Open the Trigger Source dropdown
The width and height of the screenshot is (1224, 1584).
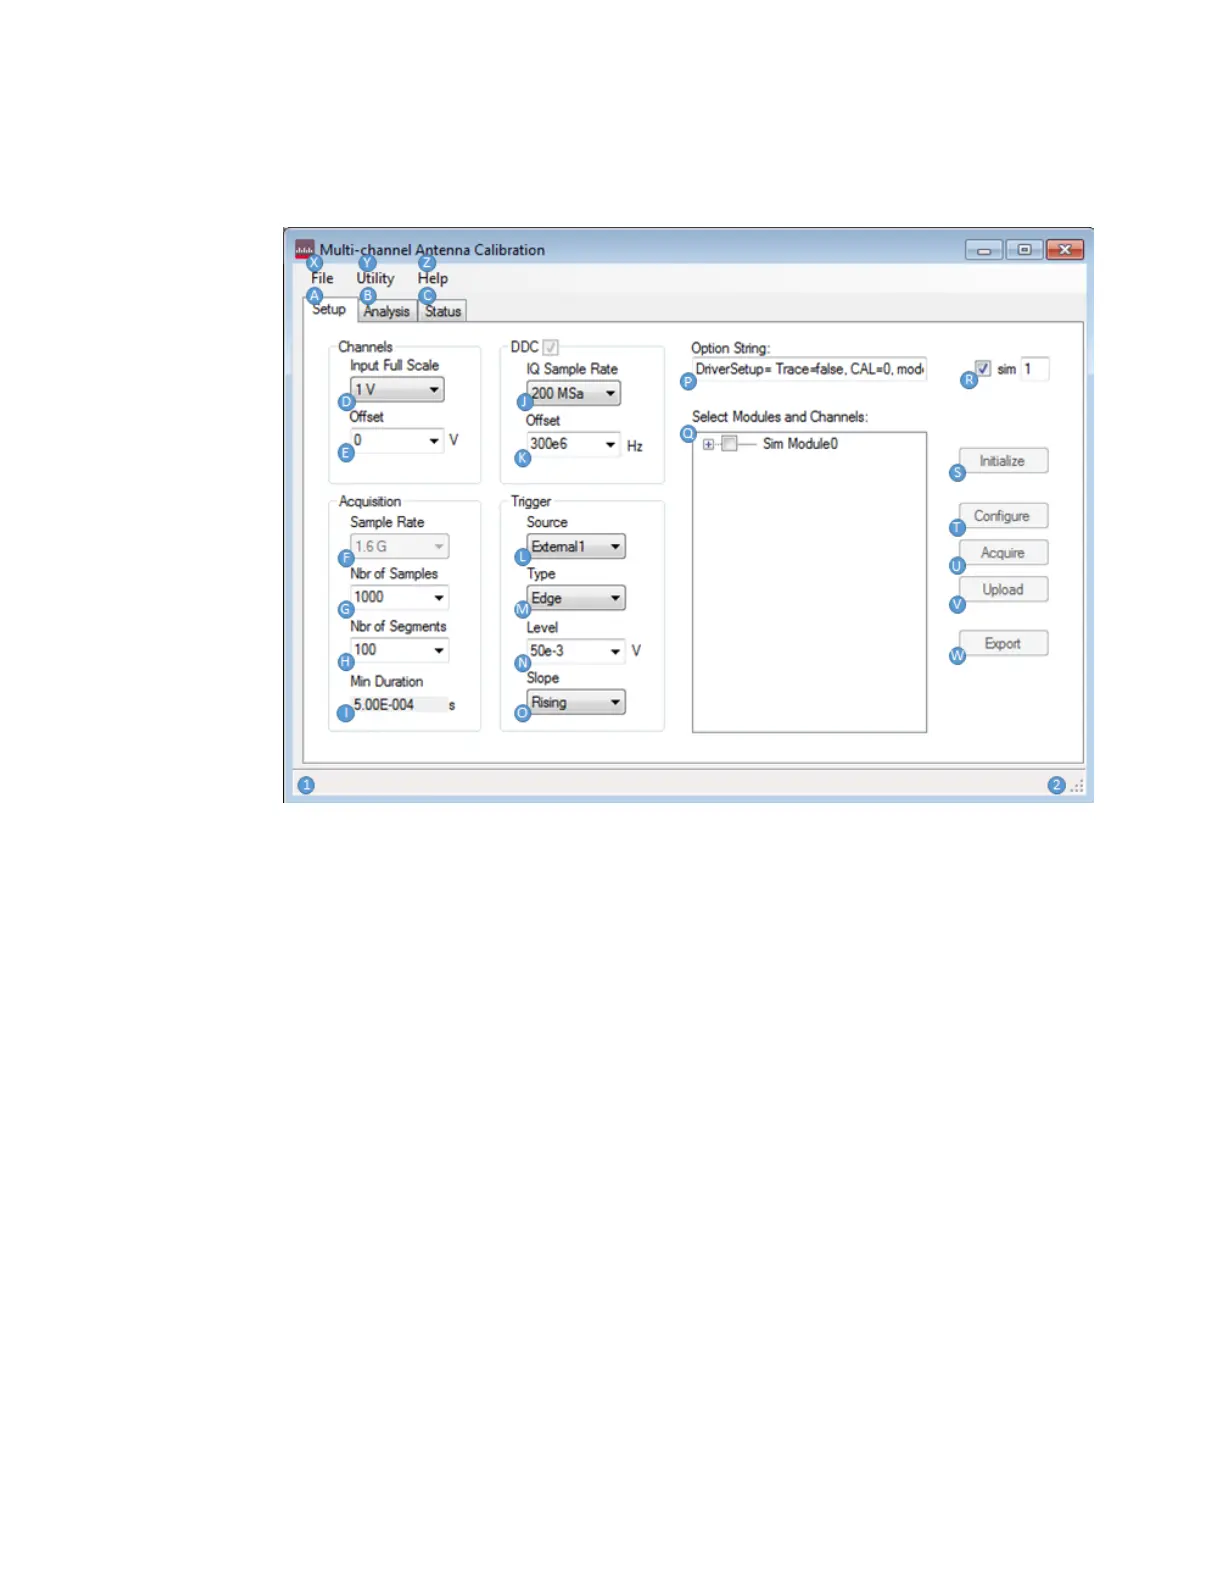(x=576, y=546)
